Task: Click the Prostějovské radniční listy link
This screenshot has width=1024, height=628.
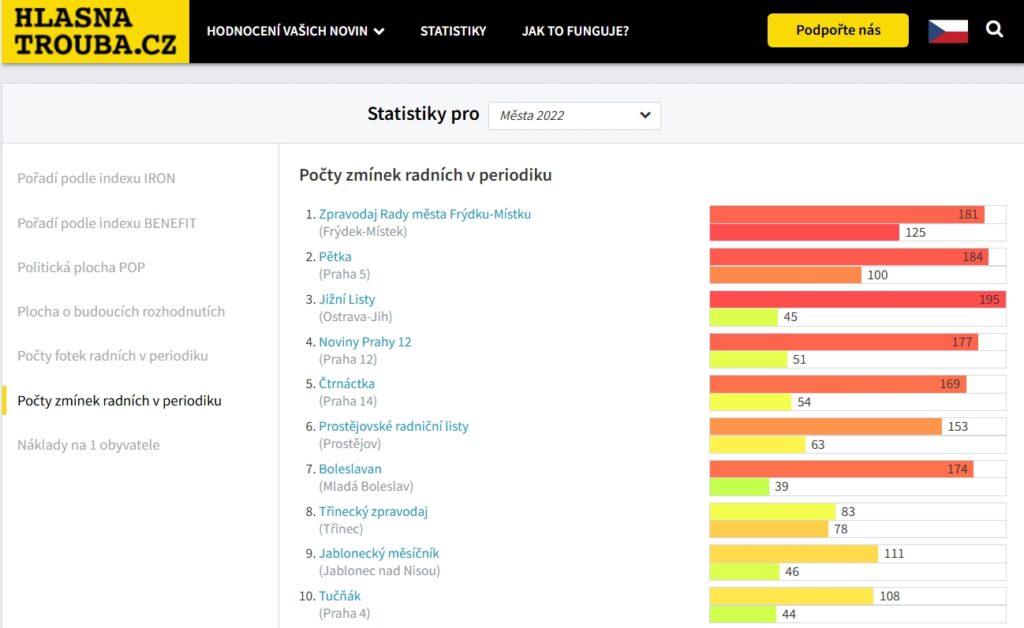Action: pos(393,426)
